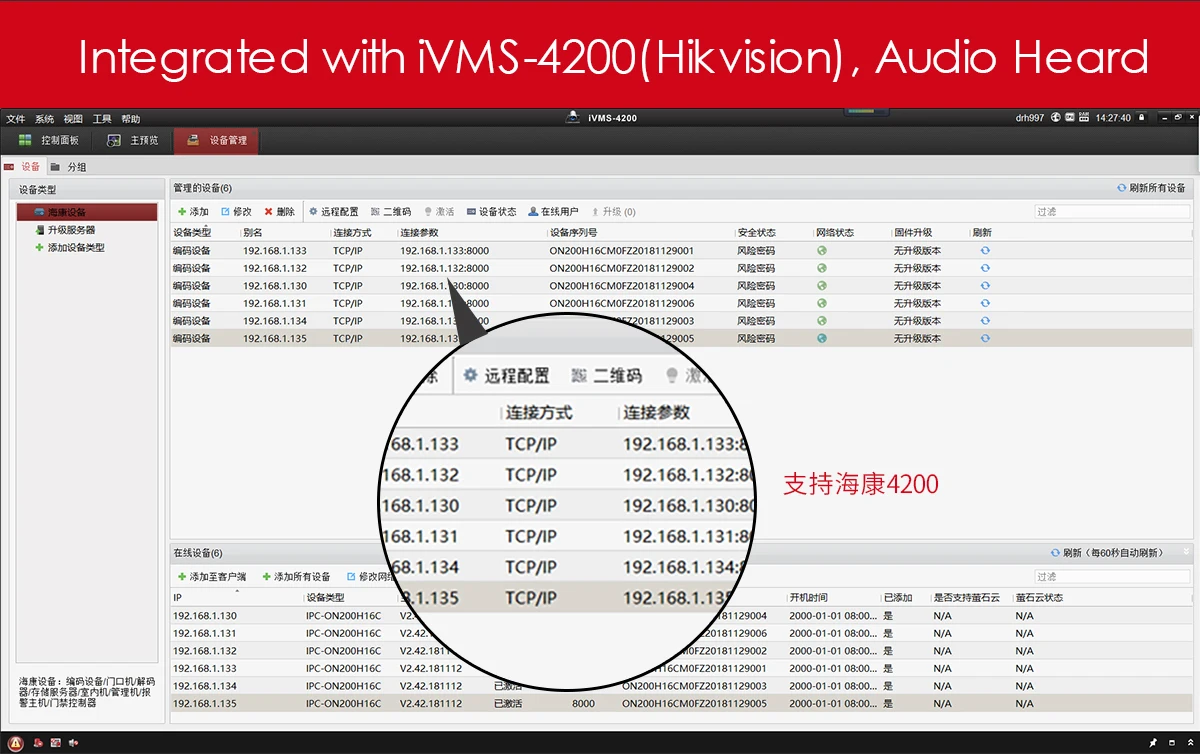
Task: Click the 激活 activate button
Action: coord(438,212)
